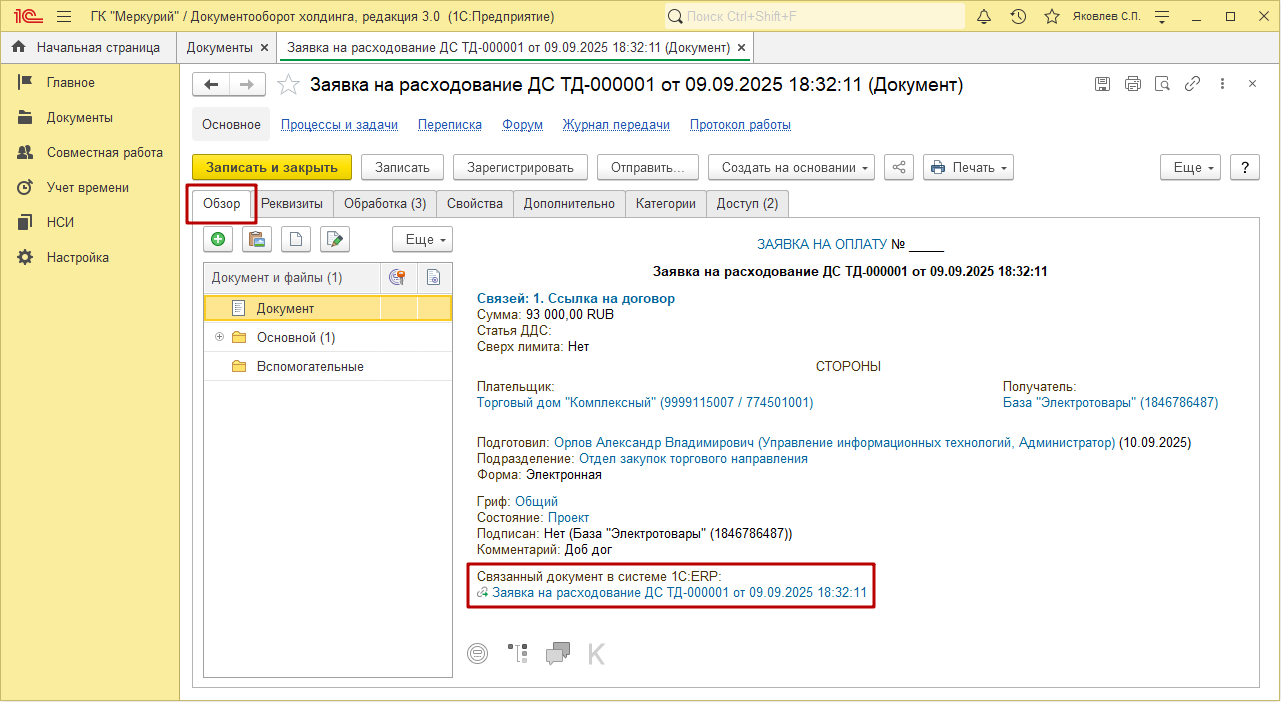Open linked 1C:ERP Заявка на расходование link

(x=679, y=592)
